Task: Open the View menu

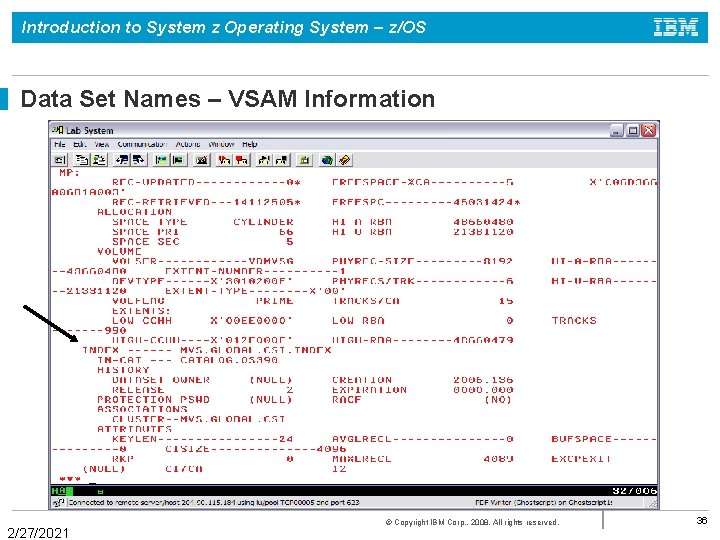Action: pos(101,144)
